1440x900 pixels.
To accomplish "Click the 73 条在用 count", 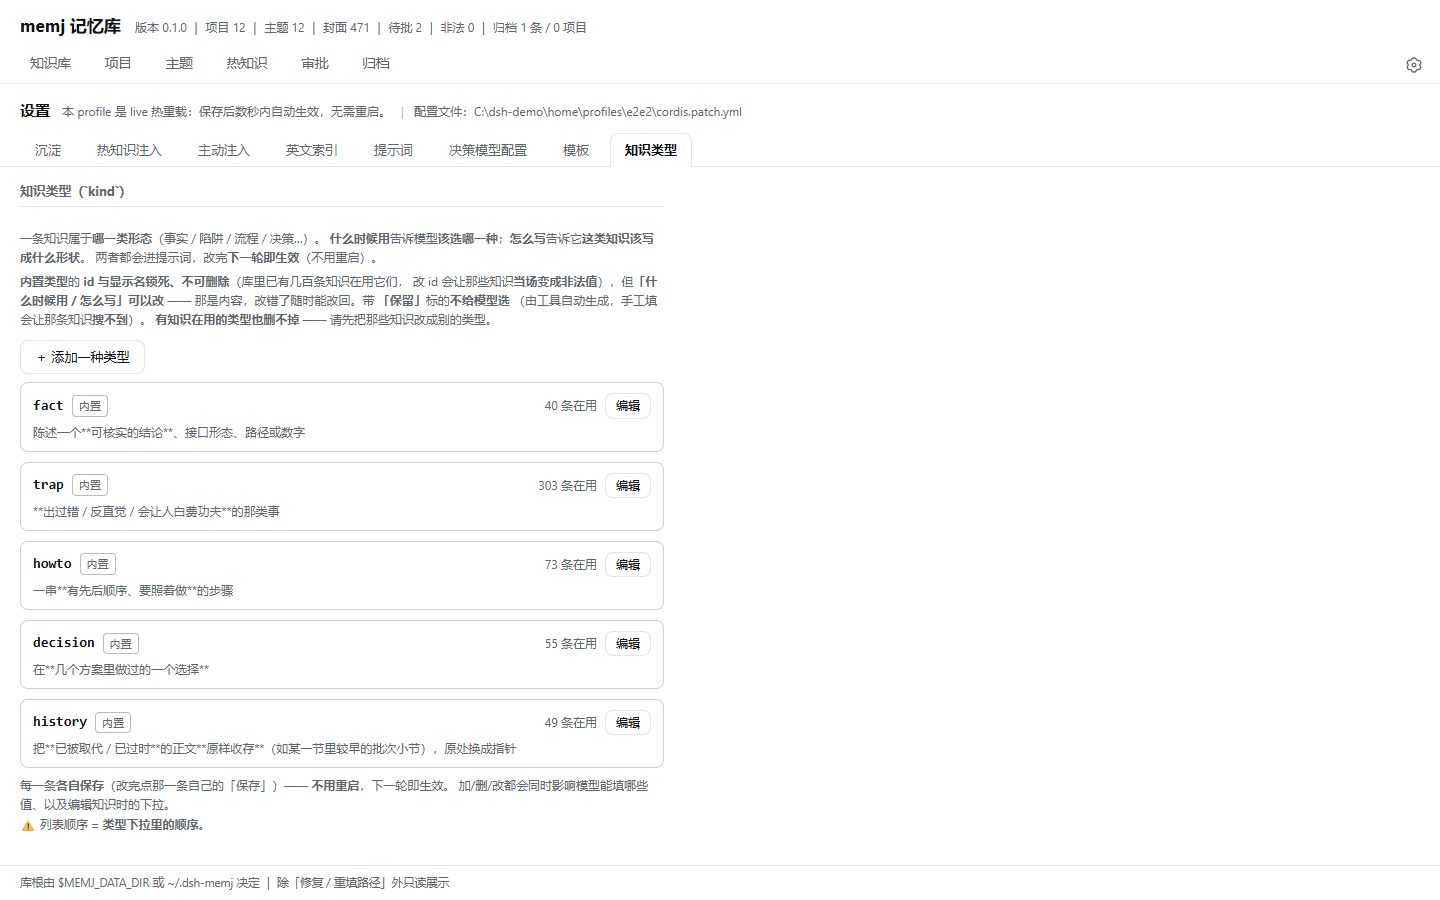I will [570, 564].
